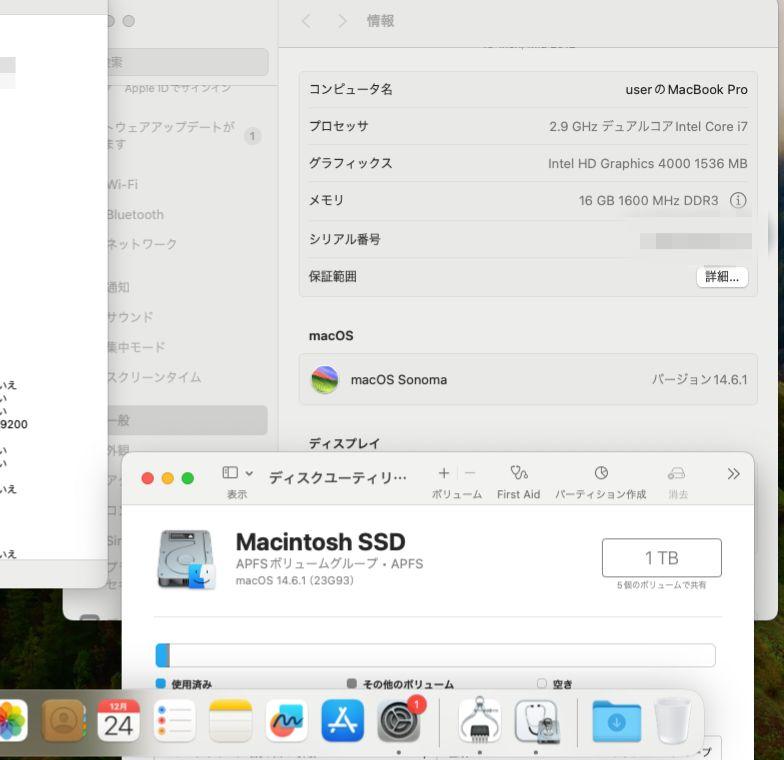
Task: Open Freeform from the Dock
Action: coord(286,720)
